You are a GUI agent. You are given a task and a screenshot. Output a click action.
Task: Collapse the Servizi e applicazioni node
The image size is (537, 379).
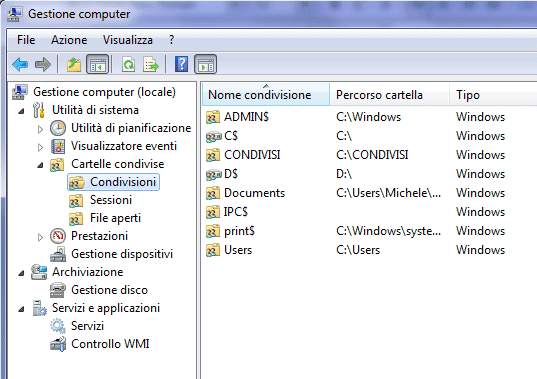coord(22,309)
